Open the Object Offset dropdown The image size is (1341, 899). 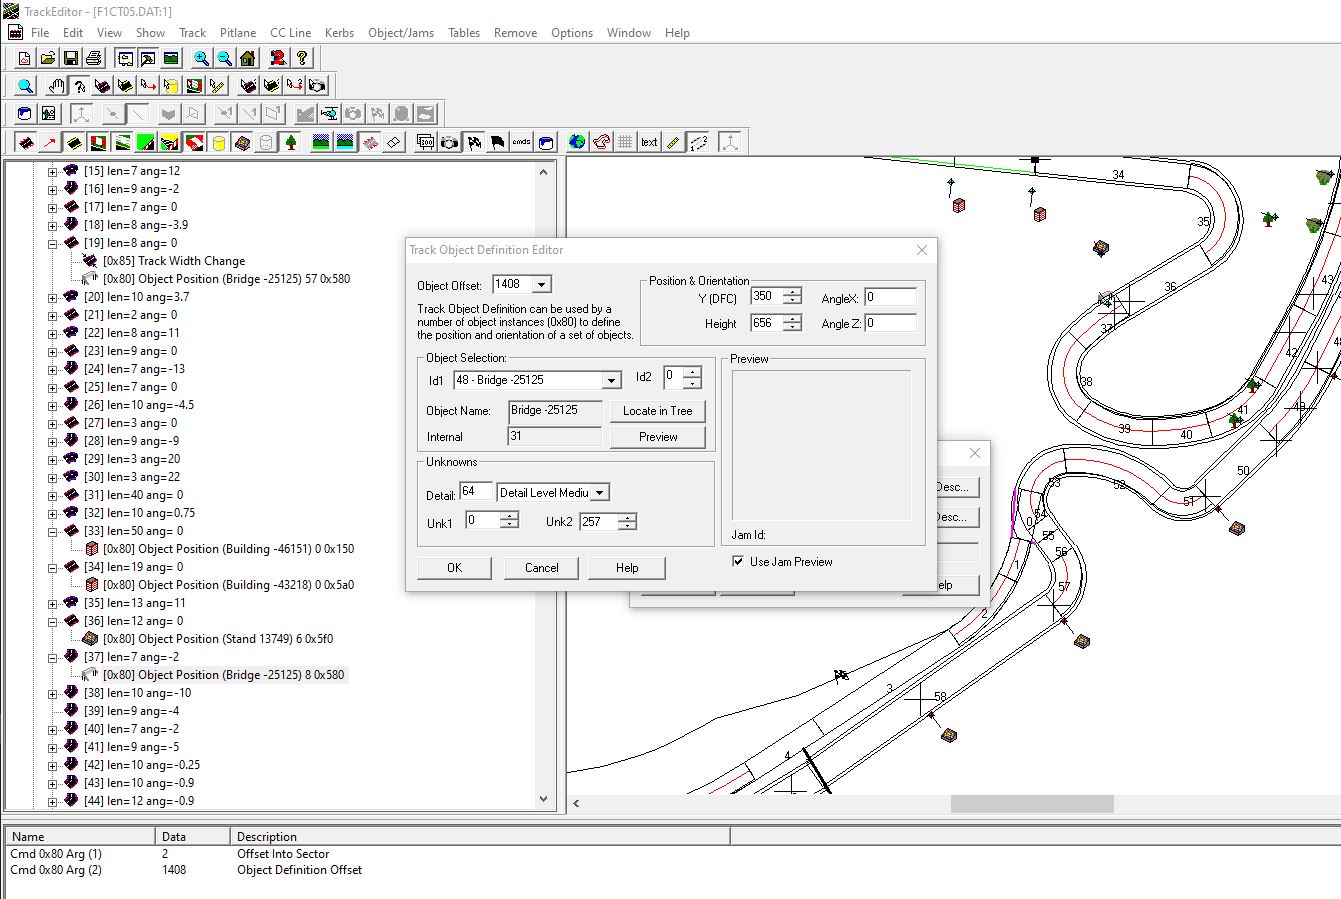(541, 285)
